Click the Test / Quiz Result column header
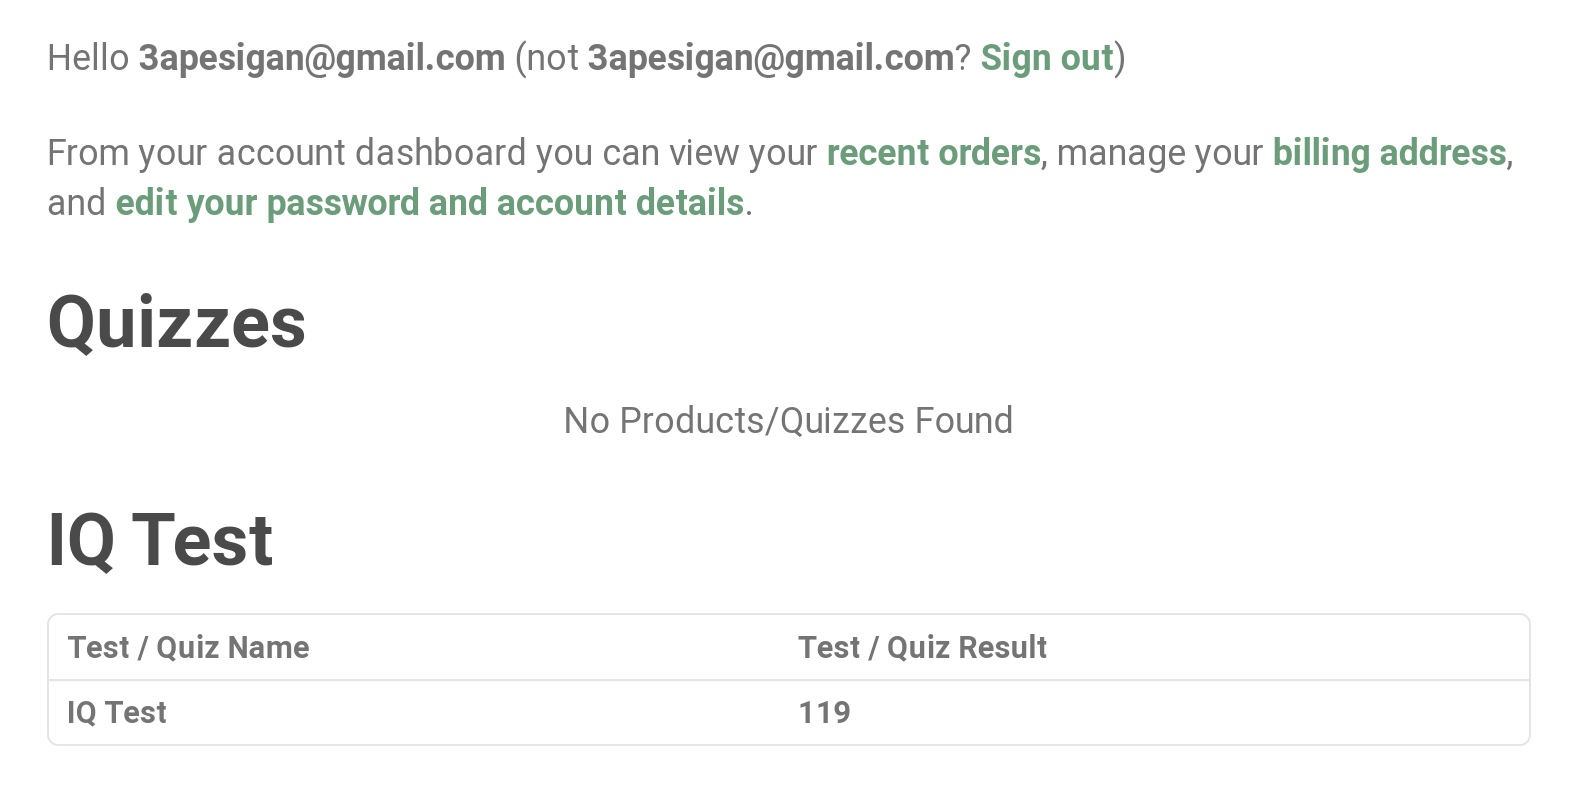 [921, 647]
